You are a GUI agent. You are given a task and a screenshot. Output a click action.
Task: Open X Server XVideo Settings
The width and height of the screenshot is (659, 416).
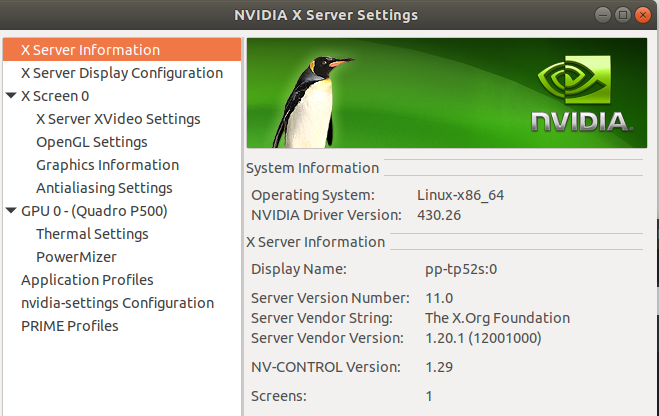118,119
